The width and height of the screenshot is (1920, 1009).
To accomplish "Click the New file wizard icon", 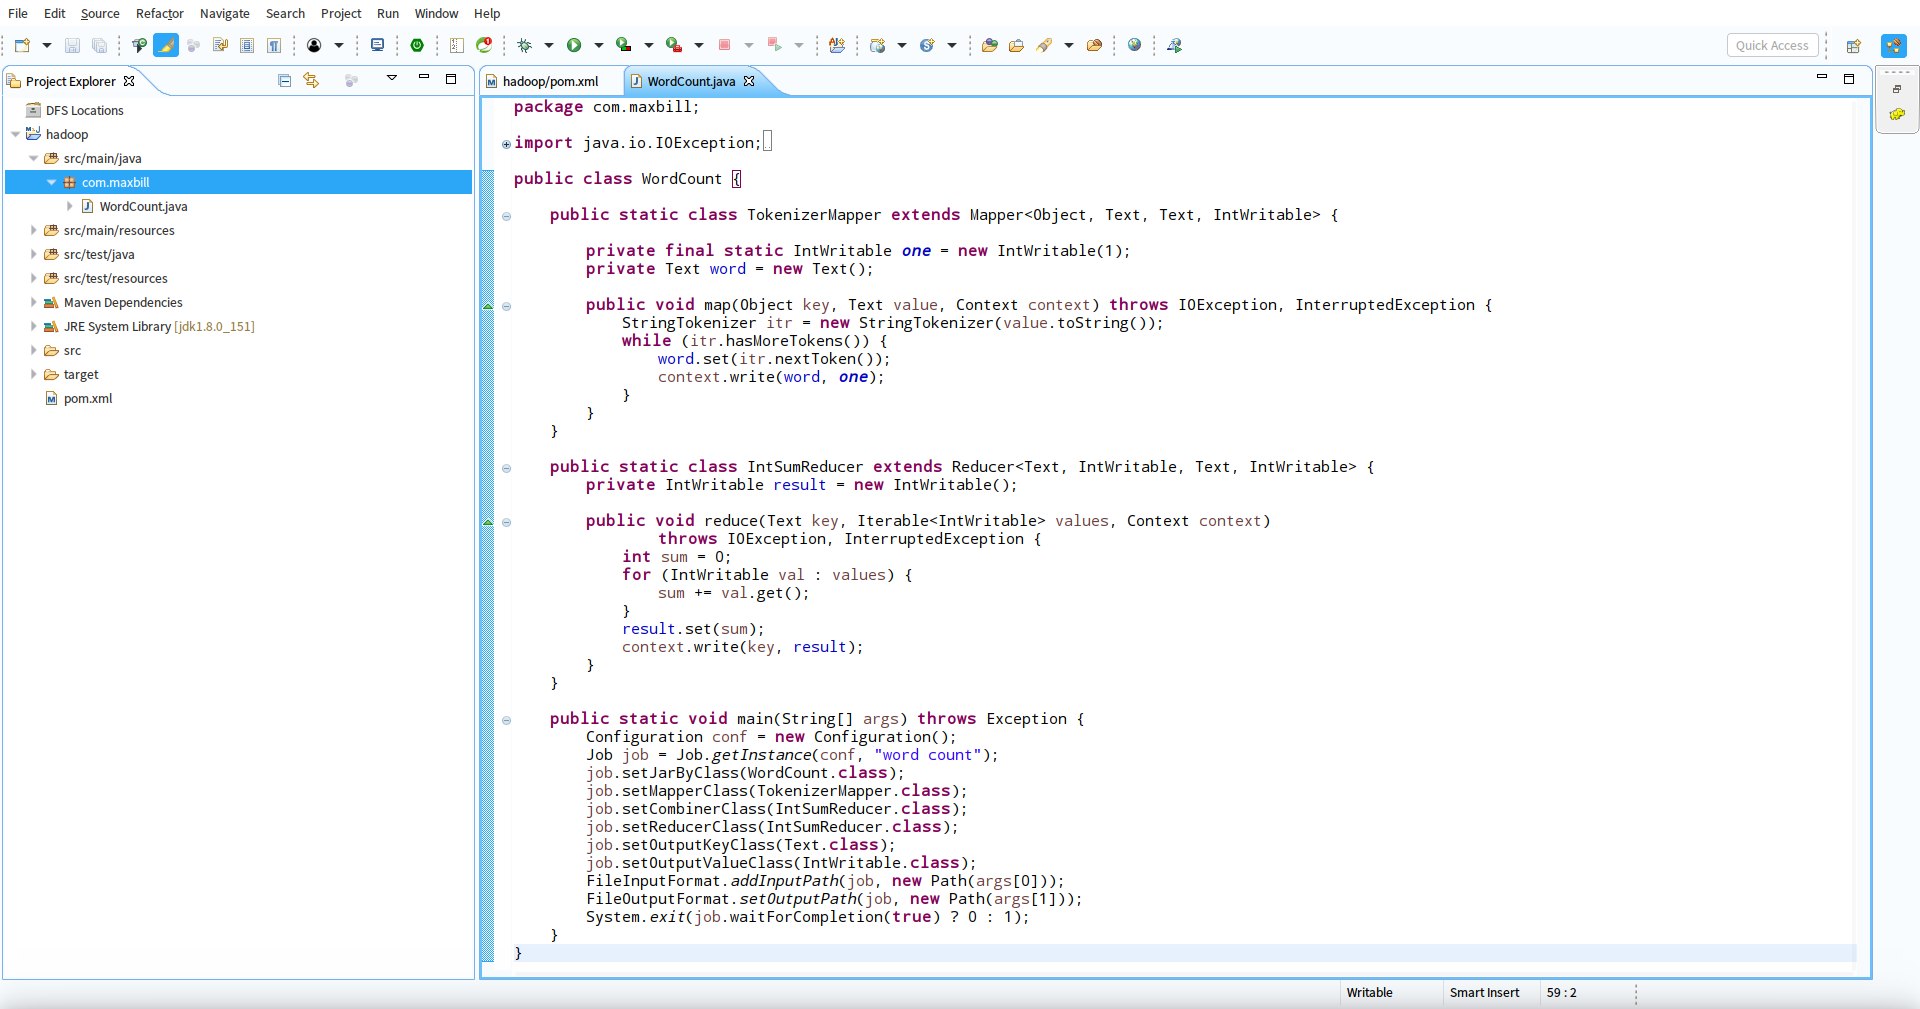I will coord(22,45).
